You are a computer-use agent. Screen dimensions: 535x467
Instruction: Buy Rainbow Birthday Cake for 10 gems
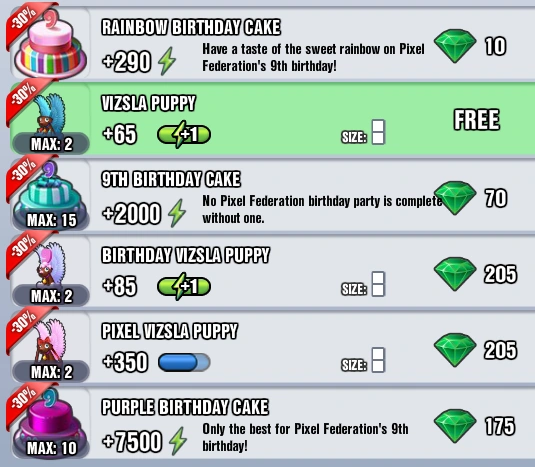pyautogui.click(x=471, y=46)
